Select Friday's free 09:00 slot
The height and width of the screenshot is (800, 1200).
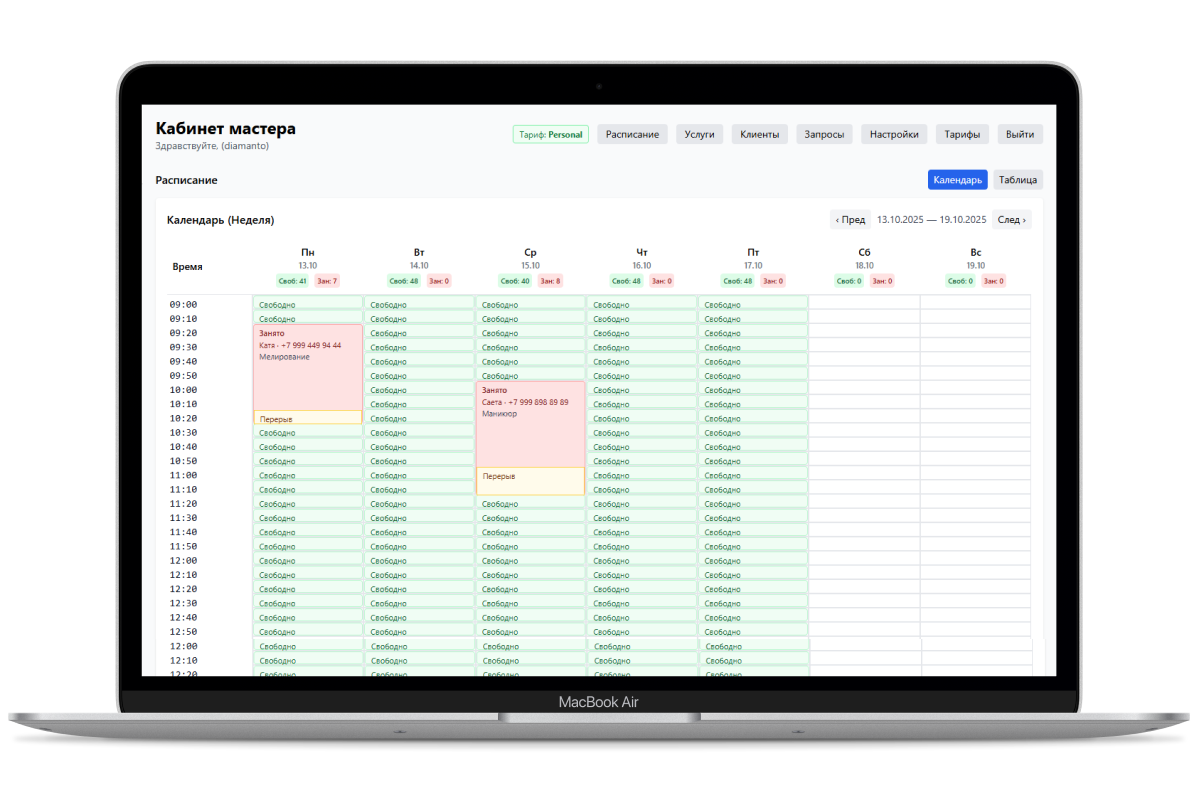pos(752,304)
